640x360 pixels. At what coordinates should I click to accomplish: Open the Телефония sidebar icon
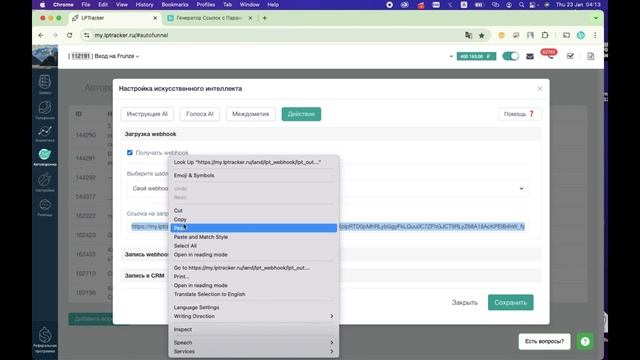point(45,110)
